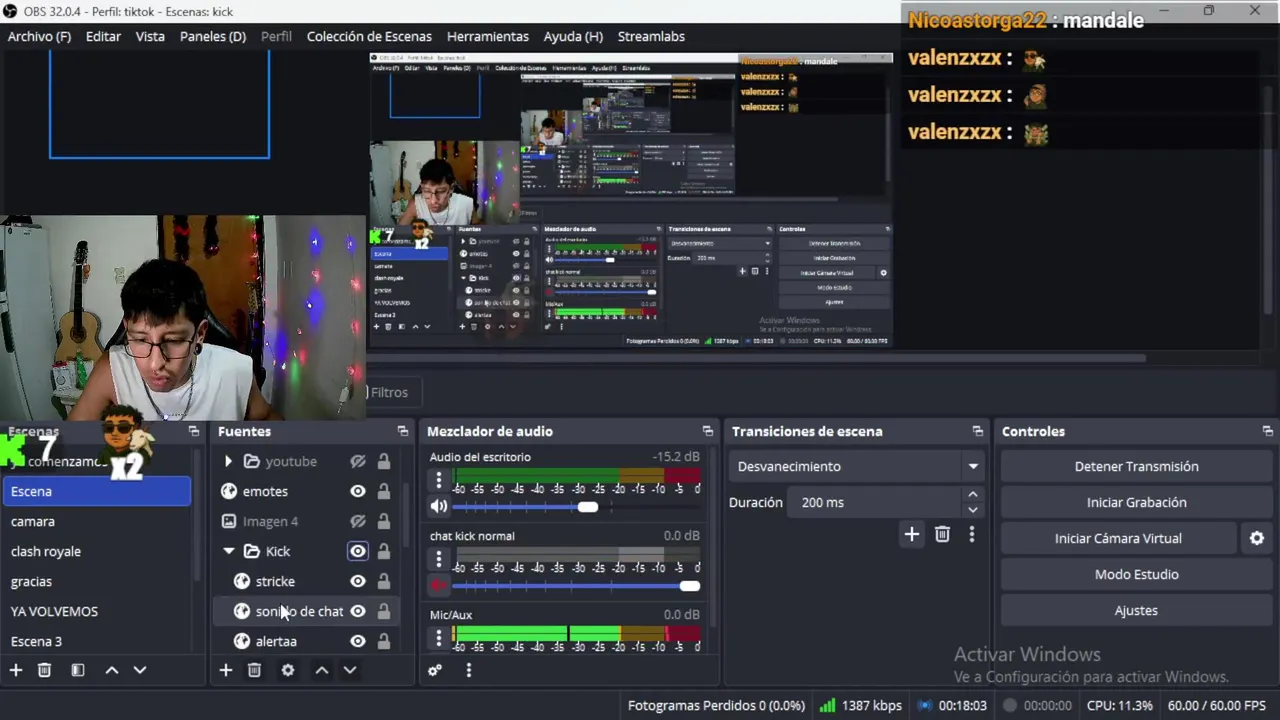Image resolution: width=1280 pixels, height=720 pixels.
Task: Open the Vista menu
Action: 150,36
